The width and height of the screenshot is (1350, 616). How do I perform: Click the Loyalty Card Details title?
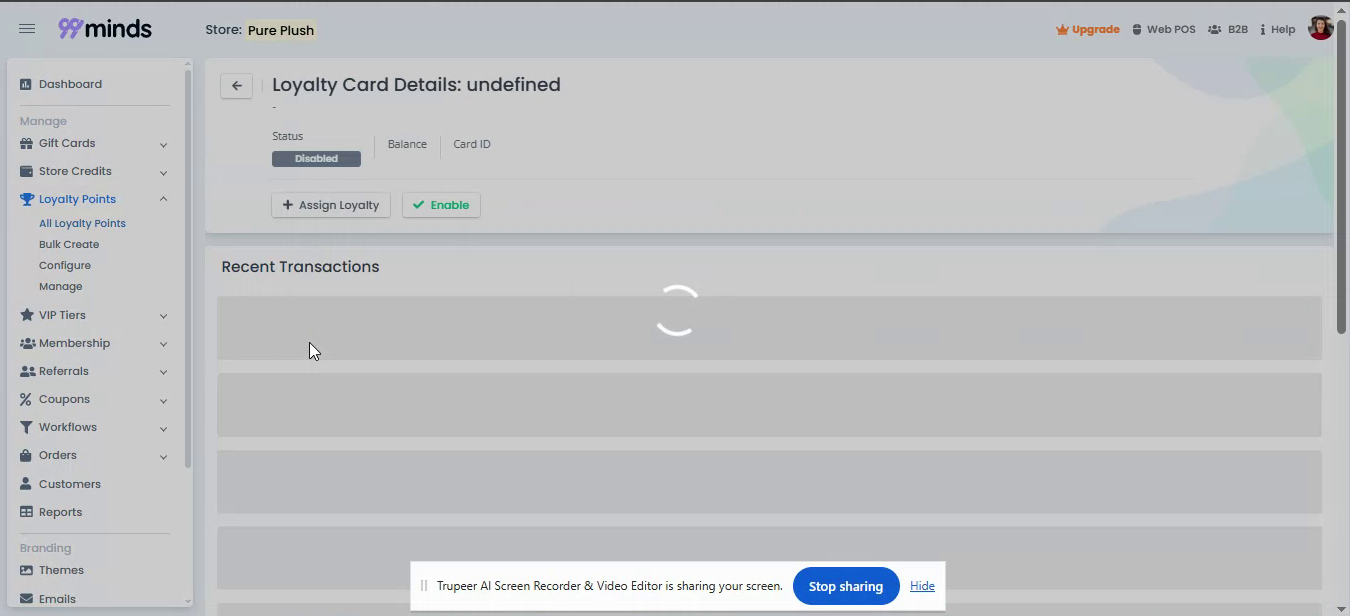point(416,85)
